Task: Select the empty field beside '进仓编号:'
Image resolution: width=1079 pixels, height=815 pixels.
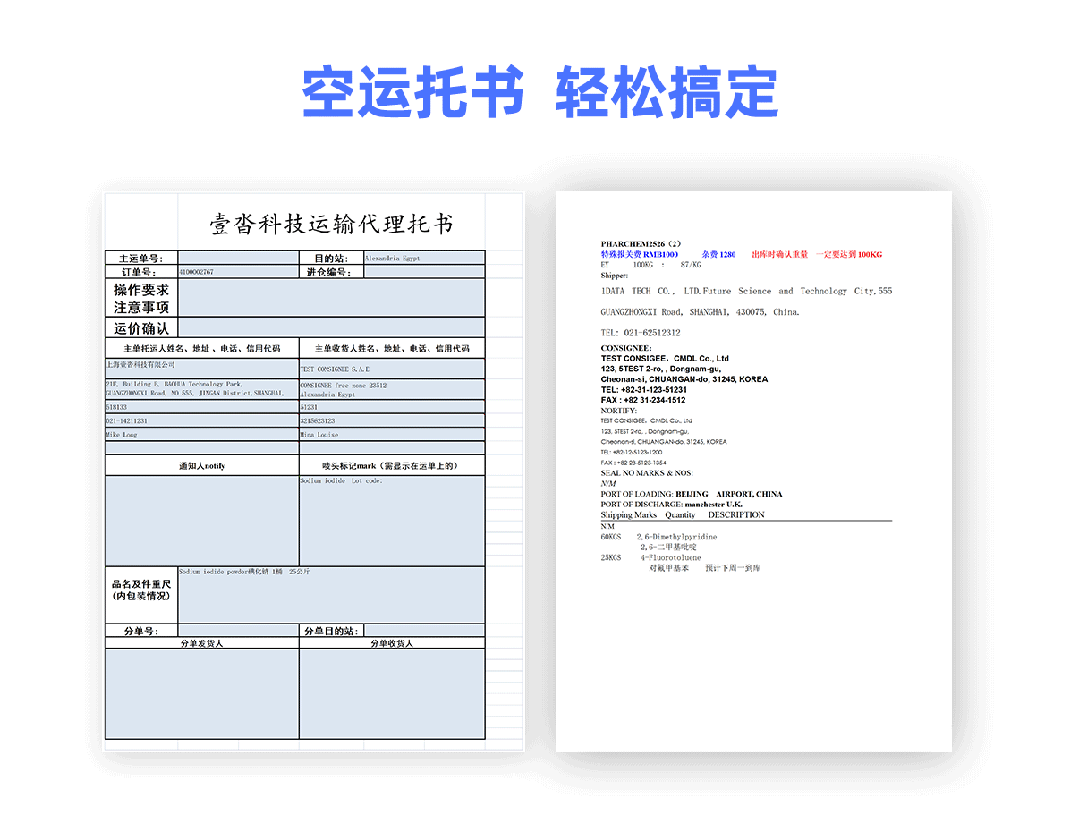Action: point(425,272)
